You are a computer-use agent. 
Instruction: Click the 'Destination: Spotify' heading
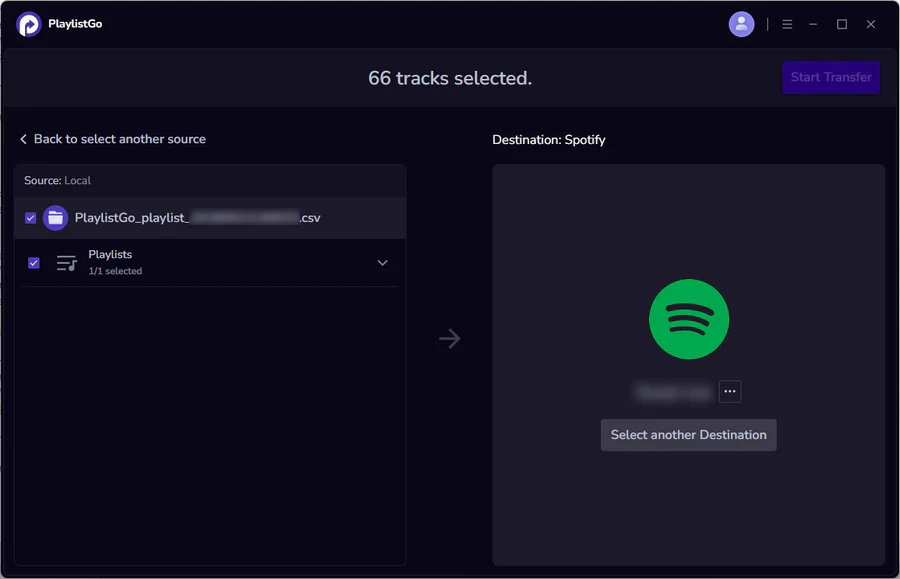coord(549,139)
